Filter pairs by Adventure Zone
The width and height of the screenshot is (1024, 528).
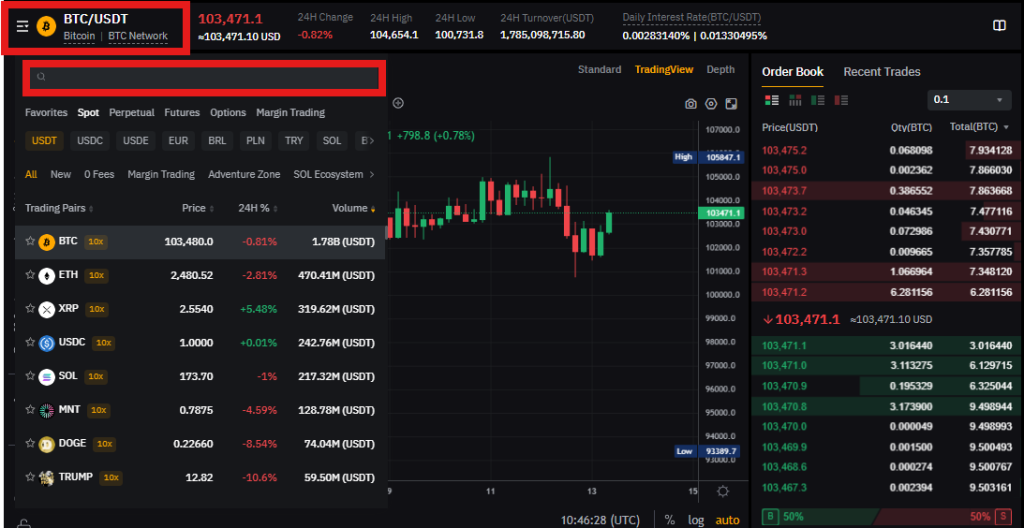pyautogui.click(x=244, y=174)
